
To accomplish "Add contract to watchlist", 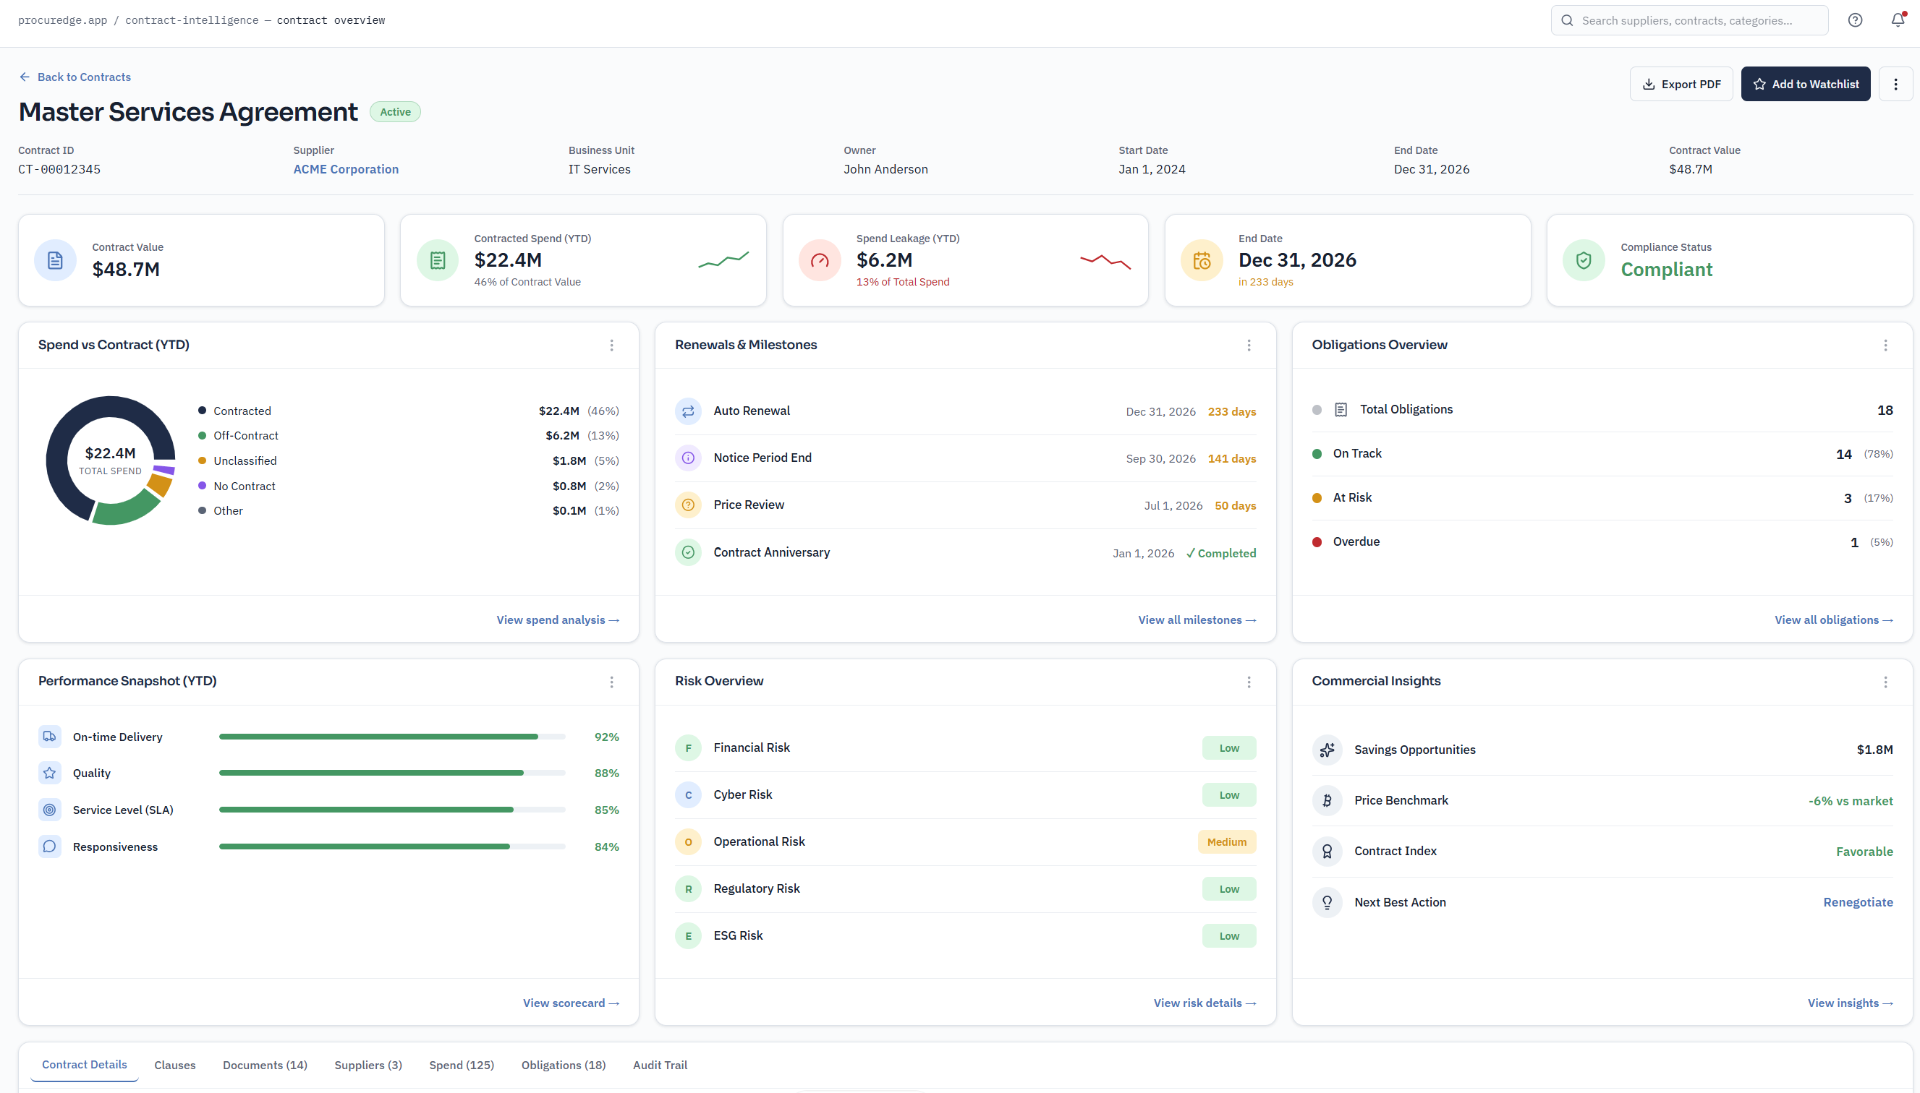I will [1805, 84].
